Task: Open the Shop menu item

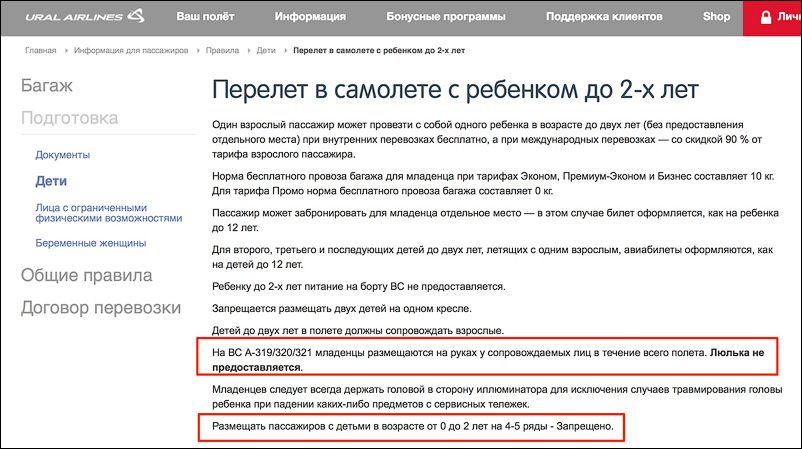Action: pyautogui.click(x=716, y=16)
